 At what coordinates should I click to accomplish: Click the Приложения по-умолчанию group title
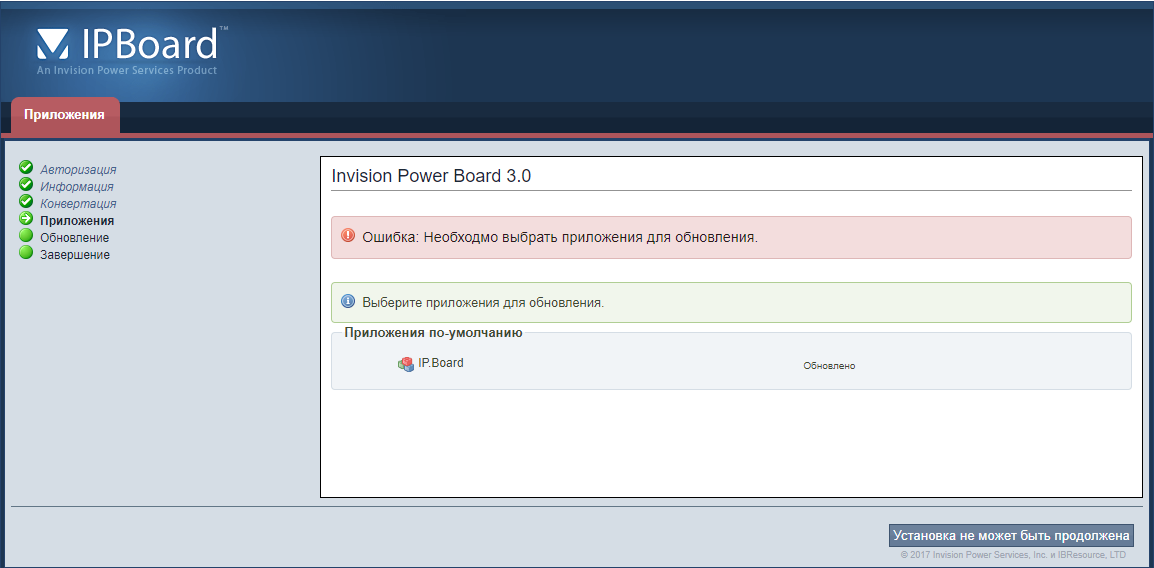pyautogui.click(x=433, y=333)
